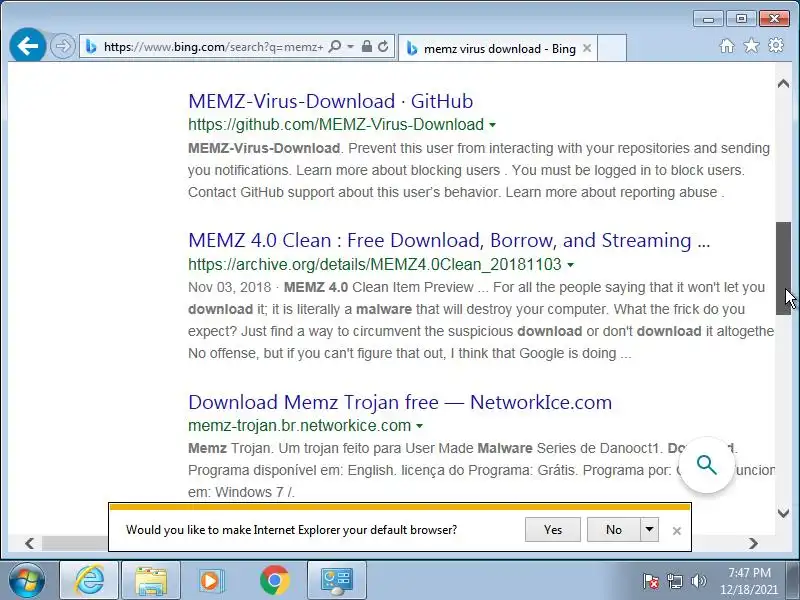The height and width of the screenshot is (600, 800).
Task: Click the Bing logo icon in the address bar
Action: pyautogui.click(x=91, y=47)
